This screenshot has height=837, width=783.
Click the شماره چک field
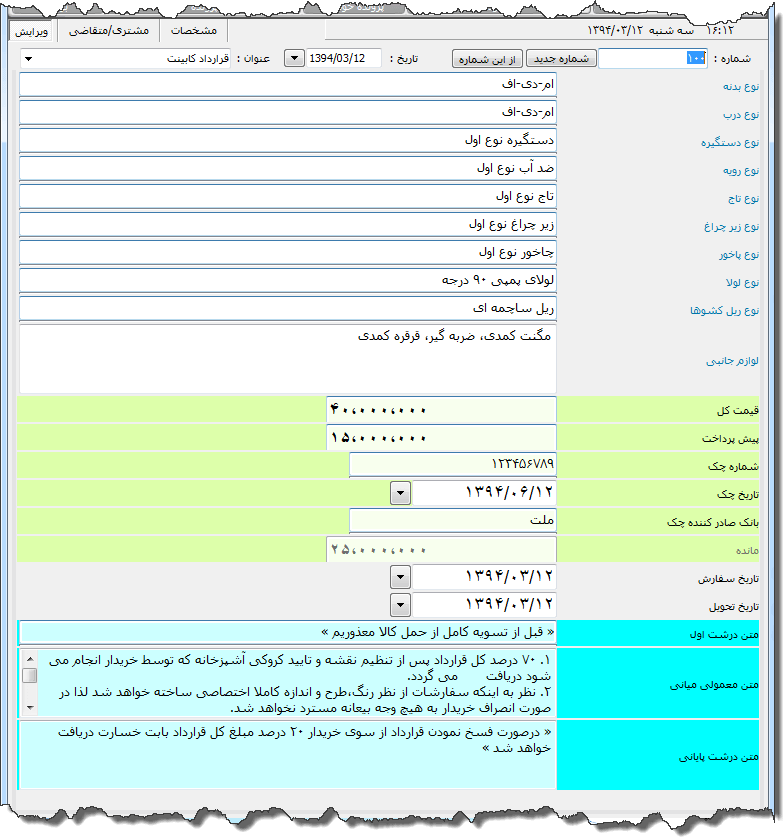pos(453,464)
